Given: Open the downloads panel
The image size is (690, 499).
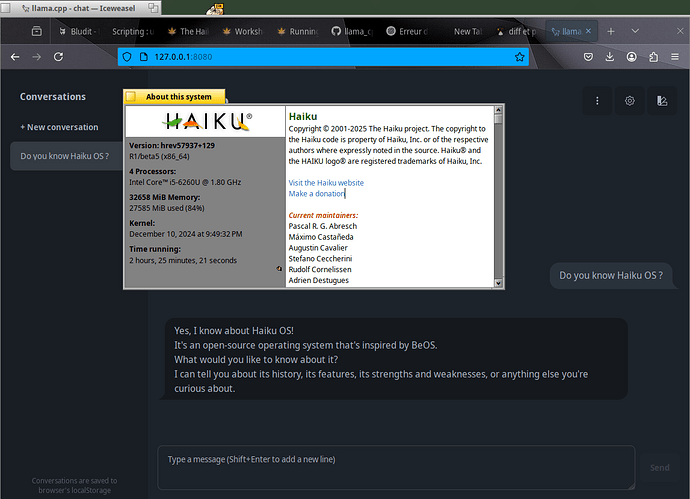Looking at the screenshot, I should [609, 57].
